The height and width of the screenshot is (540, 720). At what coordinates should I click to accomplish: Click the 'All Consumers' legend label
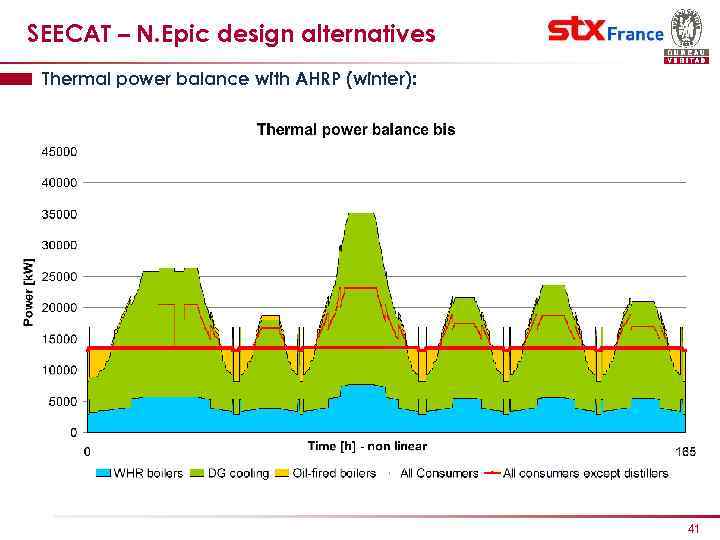(439, 473)
